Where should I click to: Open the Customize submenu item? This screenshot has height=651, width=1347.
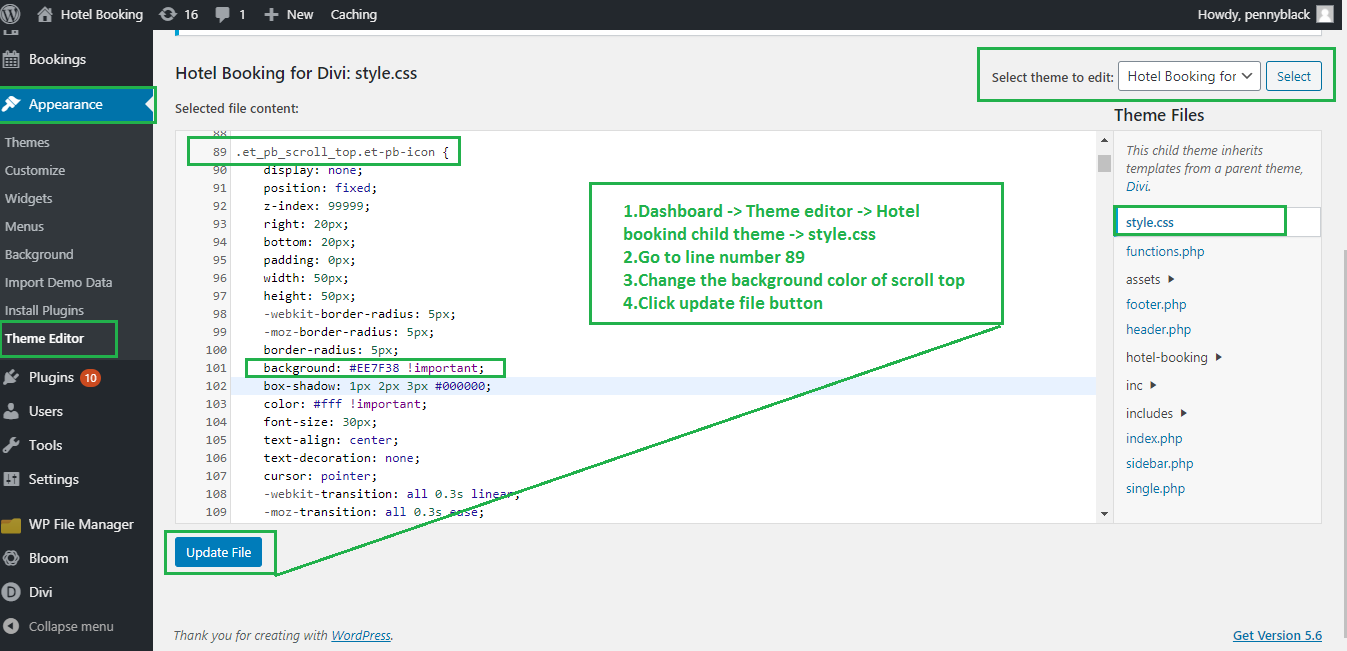tap(35, 170)
